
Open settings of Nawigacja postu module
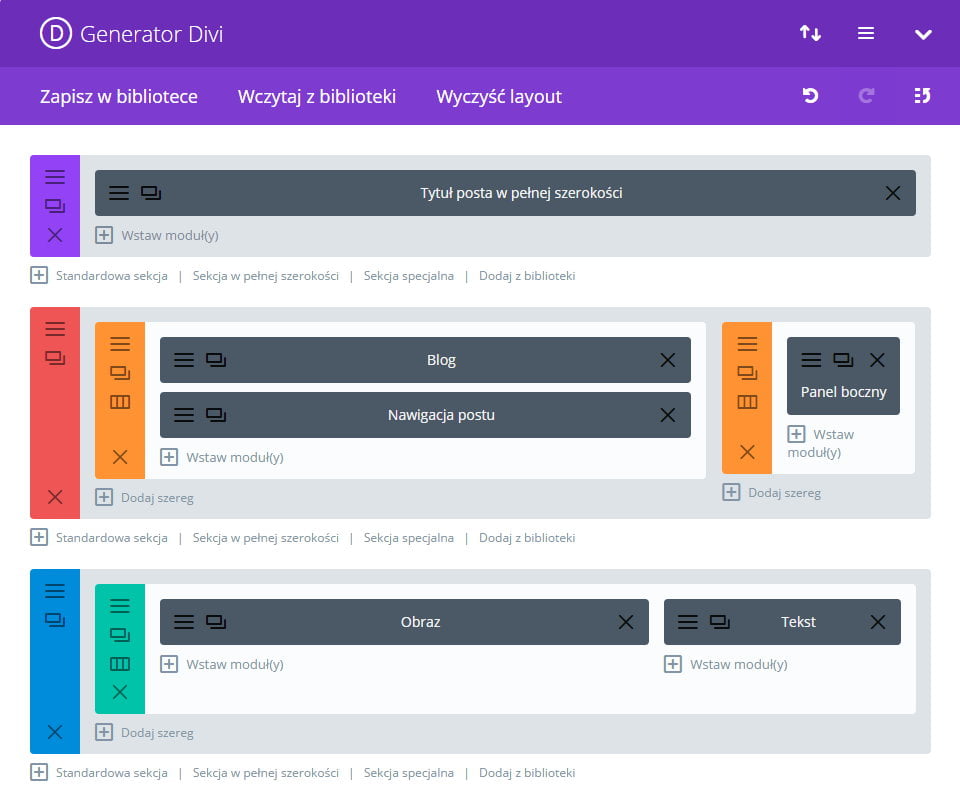tap(184, 415)
